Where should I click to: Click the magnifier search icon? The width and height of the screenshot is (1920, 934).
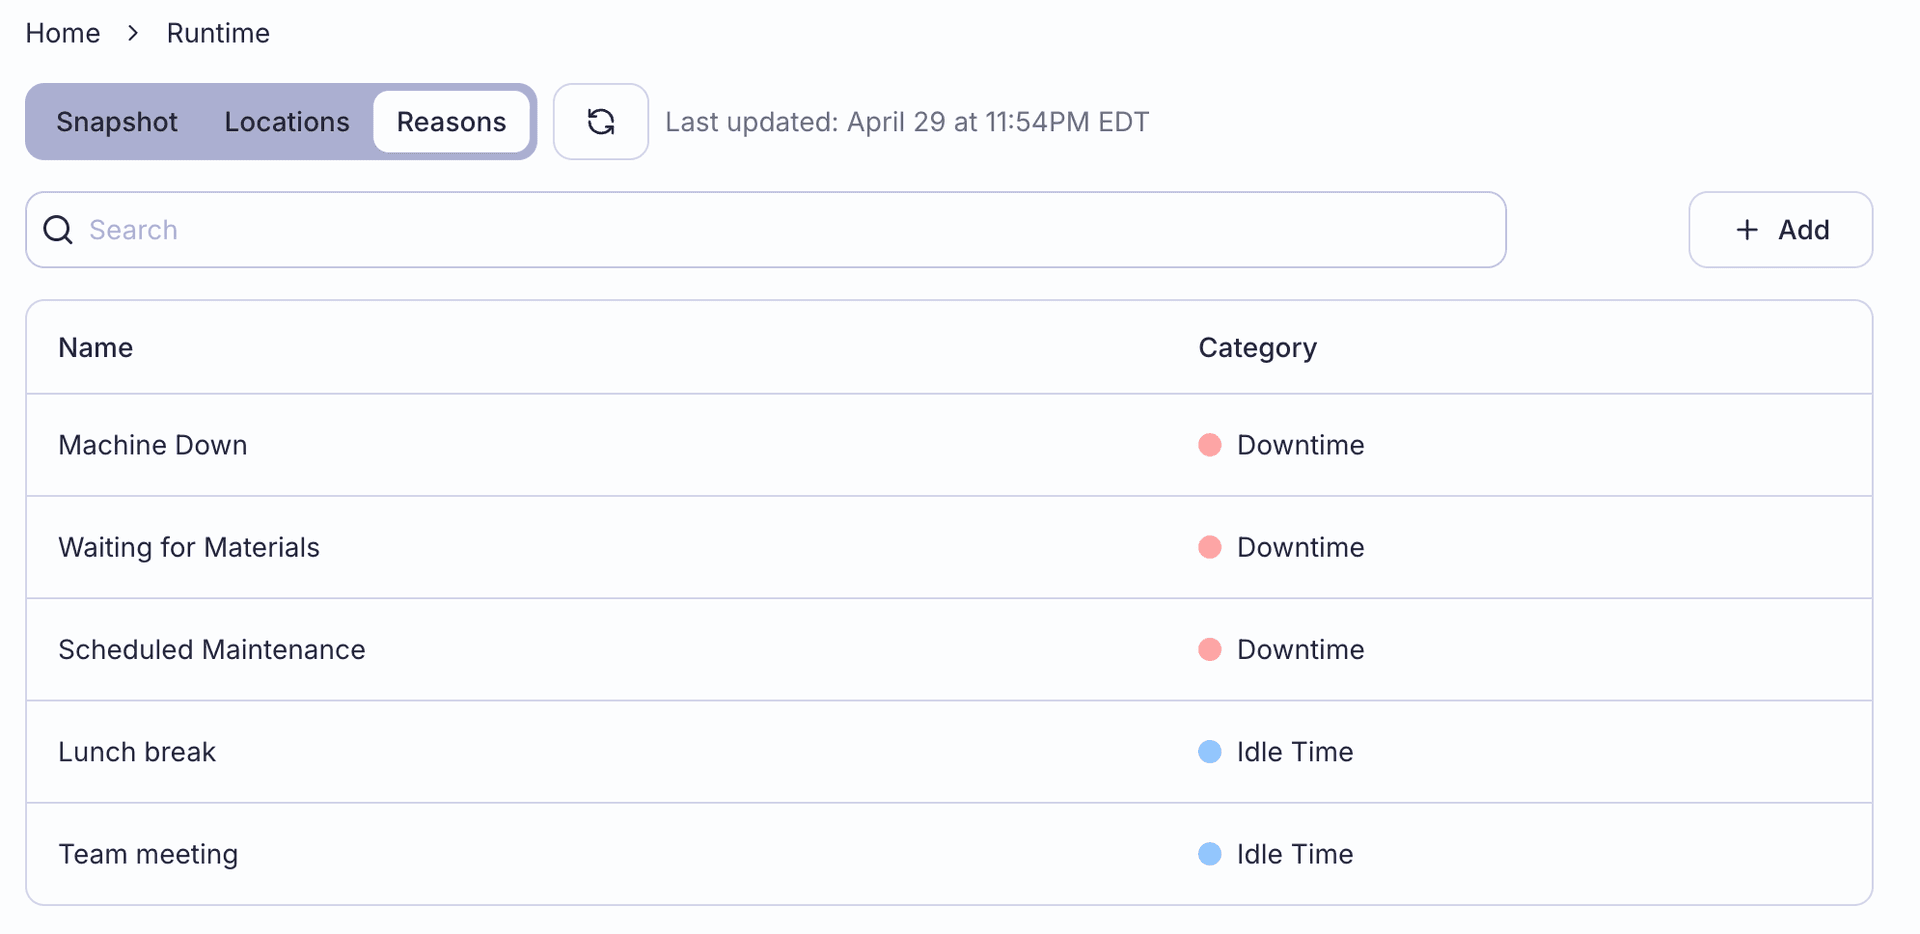(58, 230)
